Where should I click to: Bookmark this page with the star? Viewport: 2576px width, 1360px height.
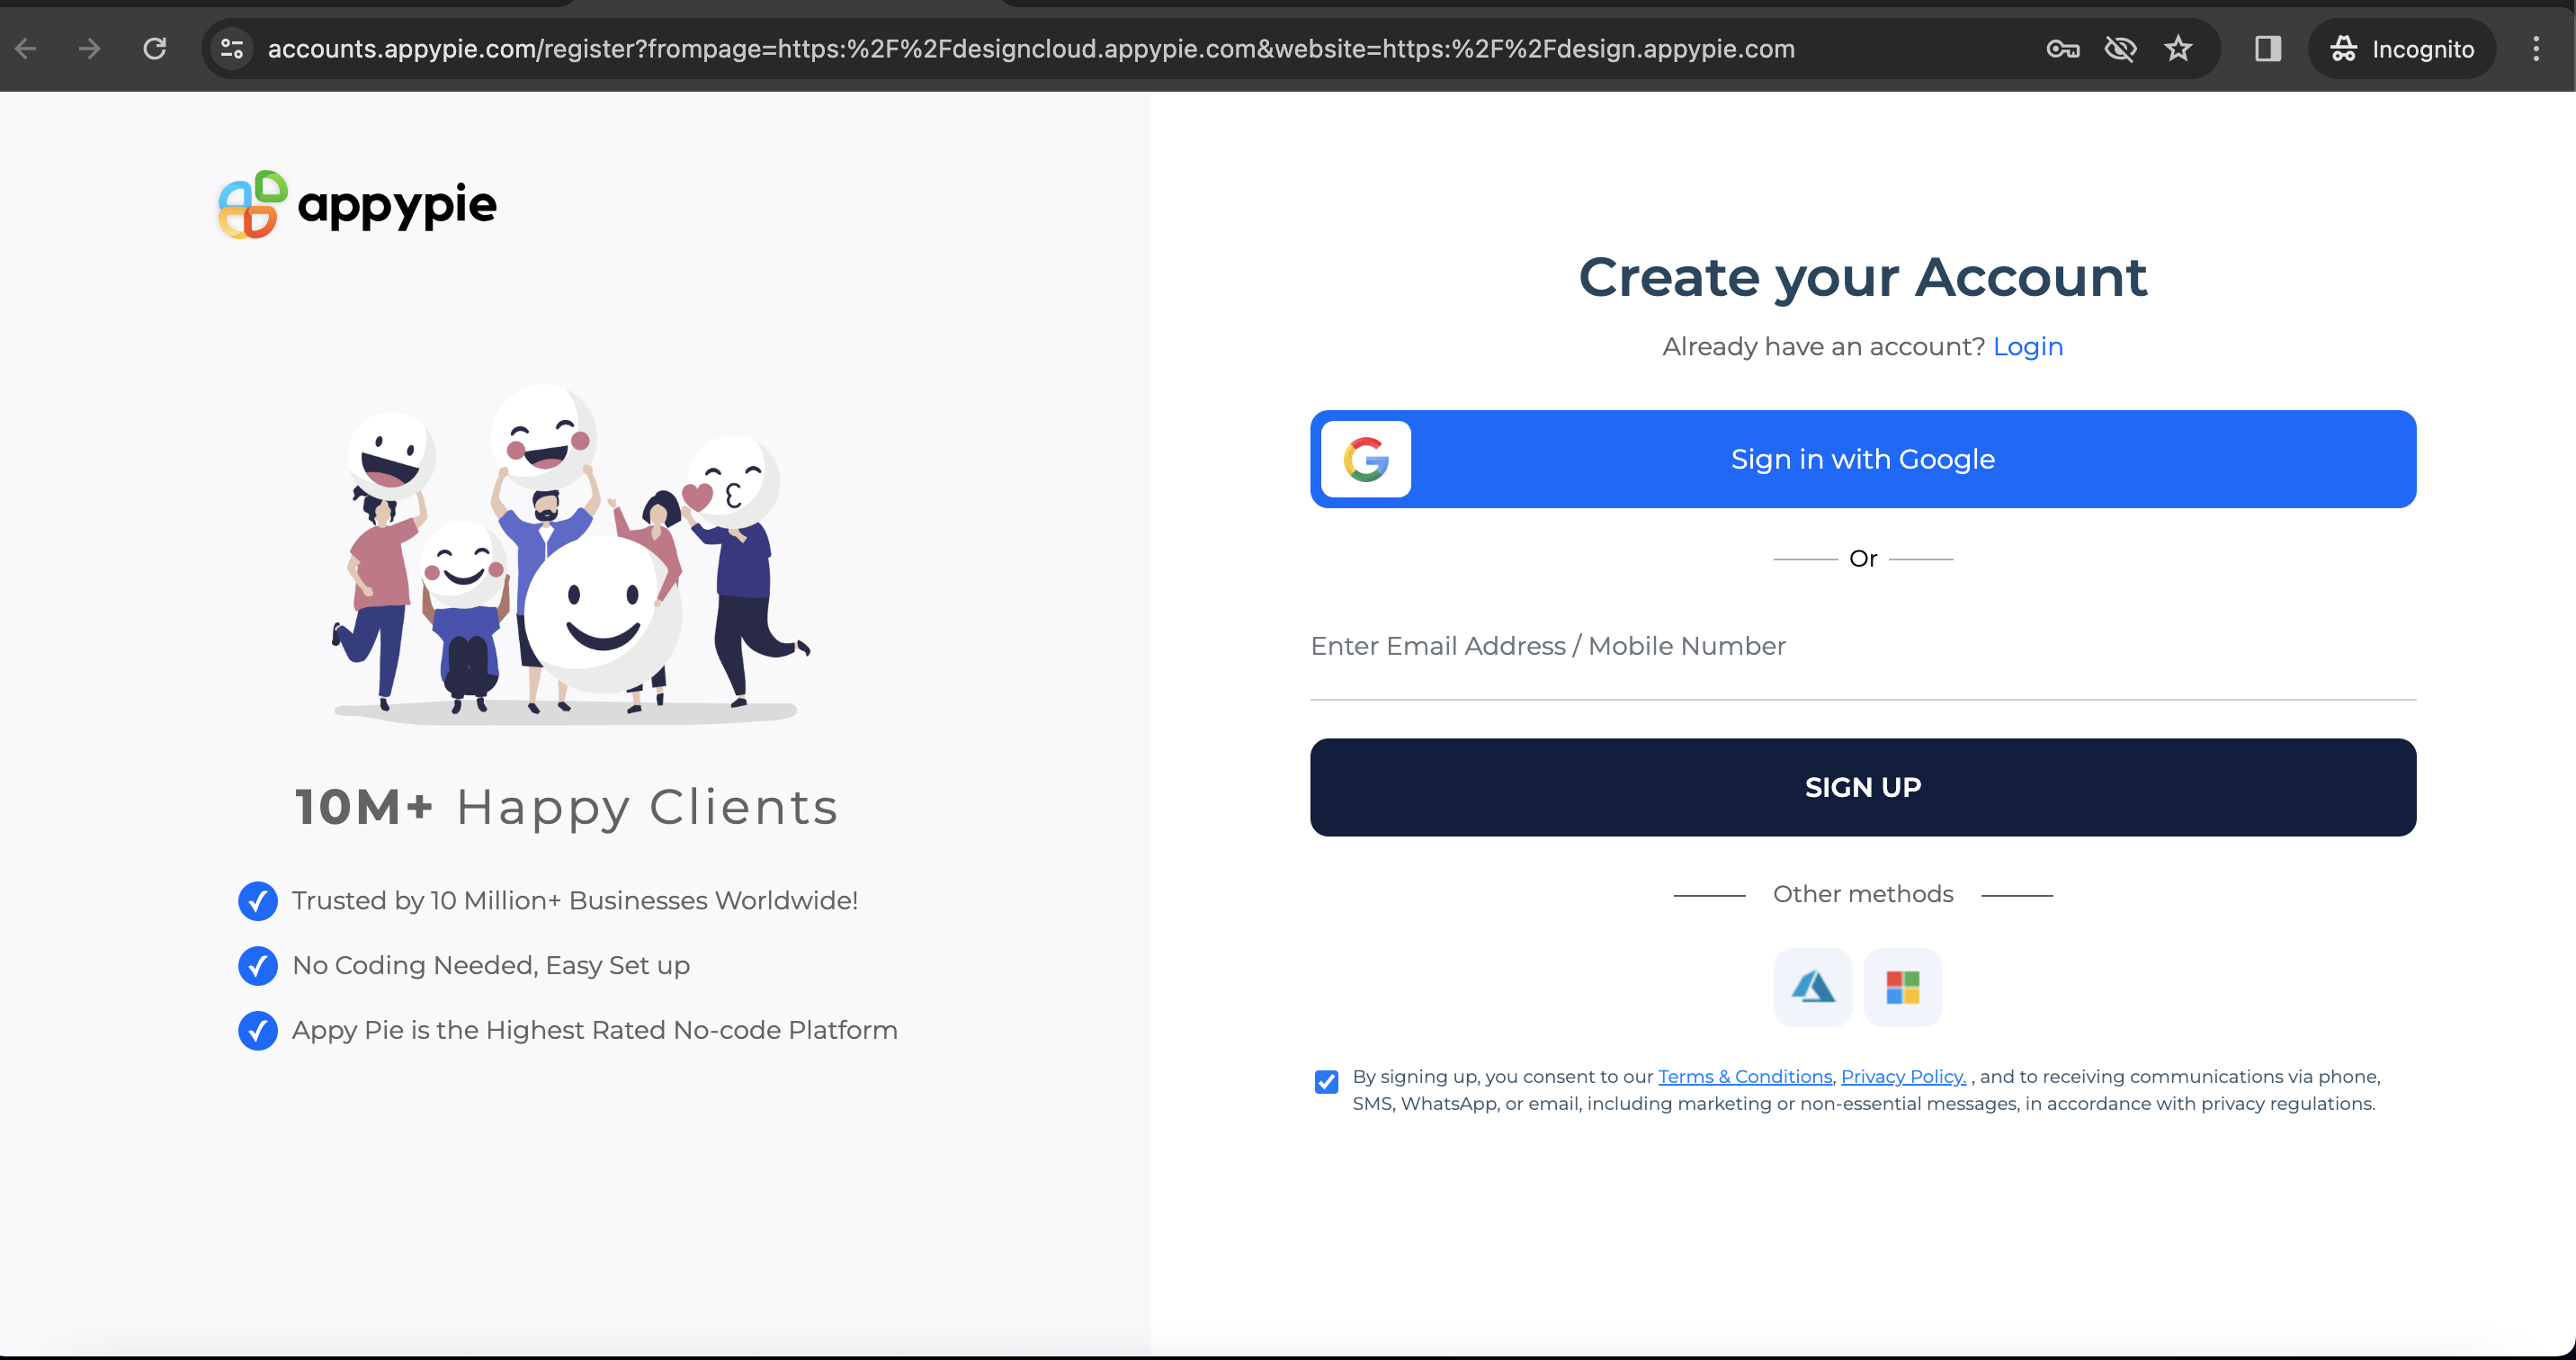tap(2178, 48)
